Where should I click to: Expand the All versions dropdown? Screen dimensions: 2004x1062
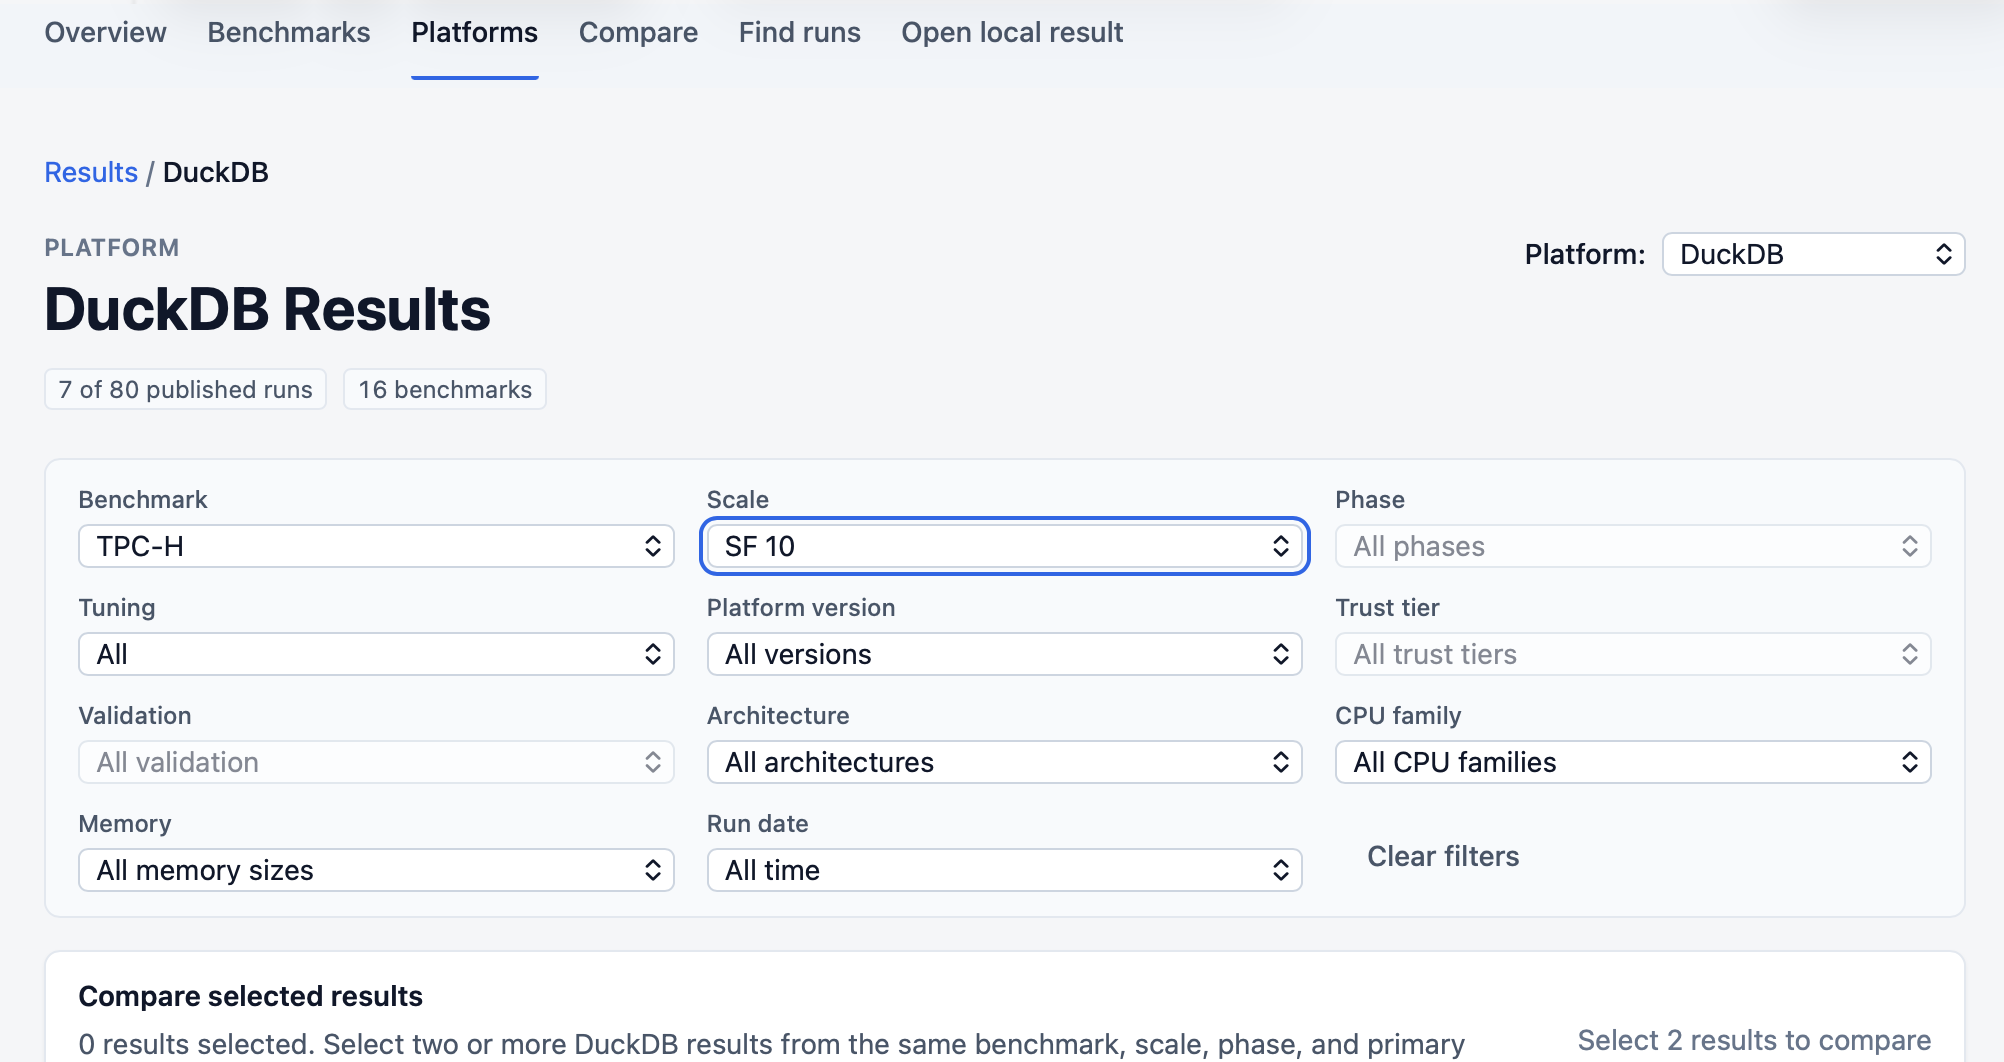[x=1004, y=654]
